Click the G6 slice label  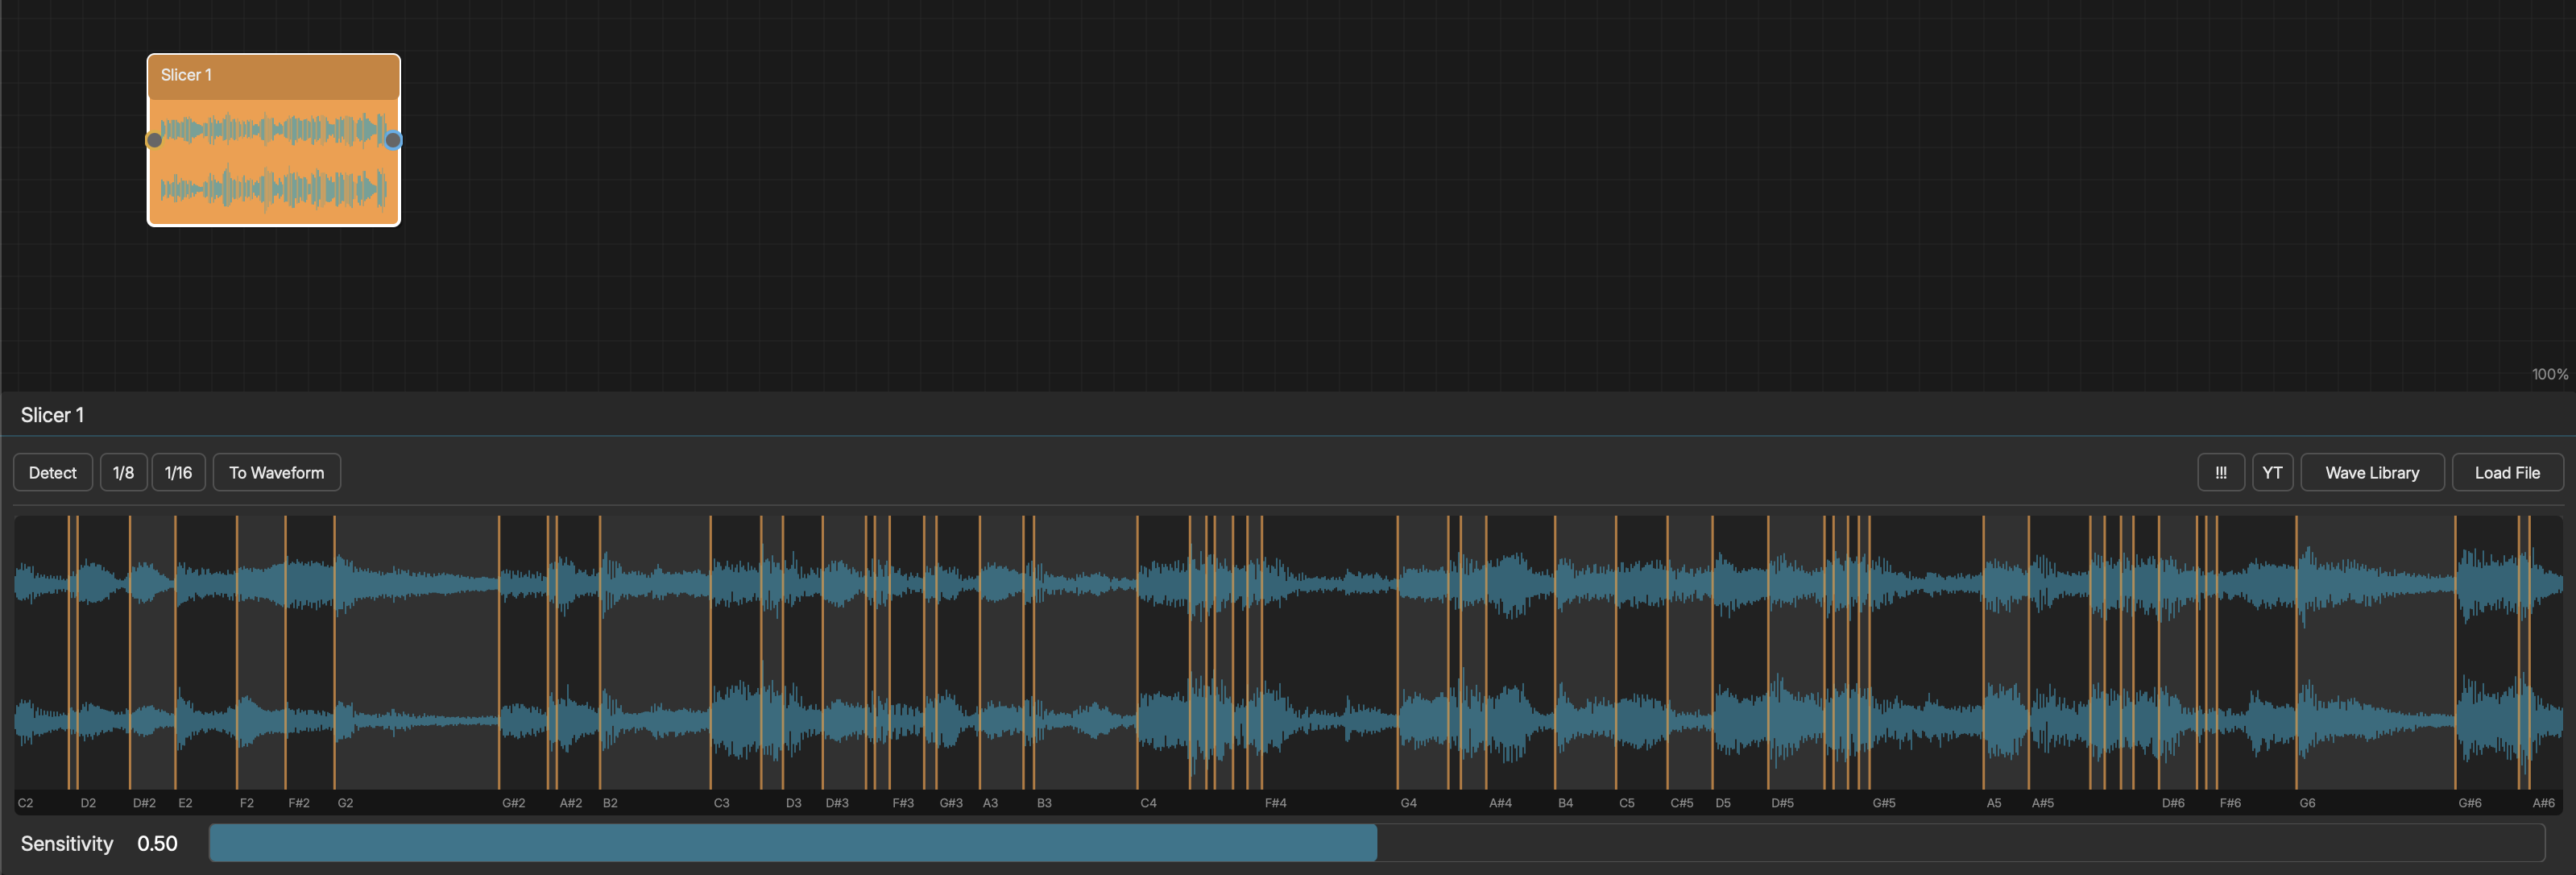pyautogui.click(x=2307, y=803)
